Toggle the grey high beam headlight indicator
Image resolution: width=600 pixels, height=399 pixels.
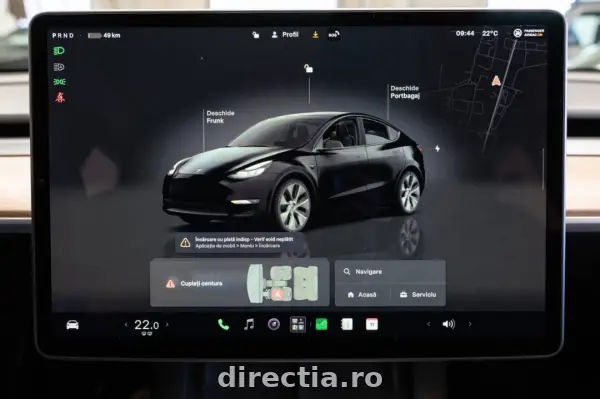tap(59, 67)
